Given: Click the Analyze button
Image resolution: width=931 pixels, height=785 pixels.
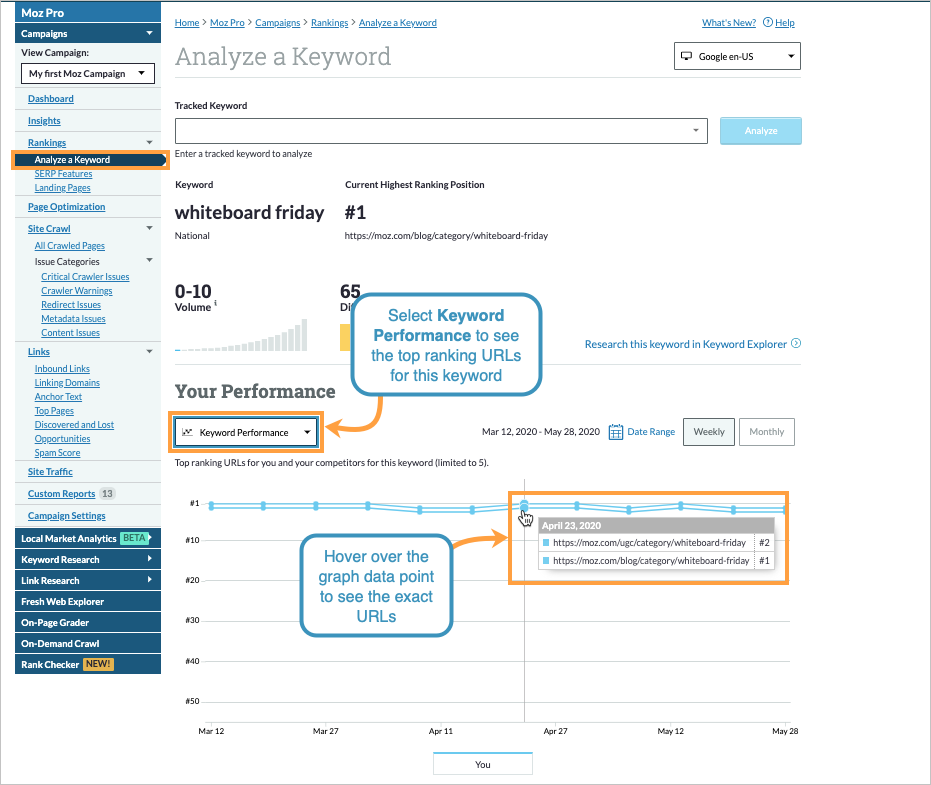Looking at the screenshot, I should point(761,131).
